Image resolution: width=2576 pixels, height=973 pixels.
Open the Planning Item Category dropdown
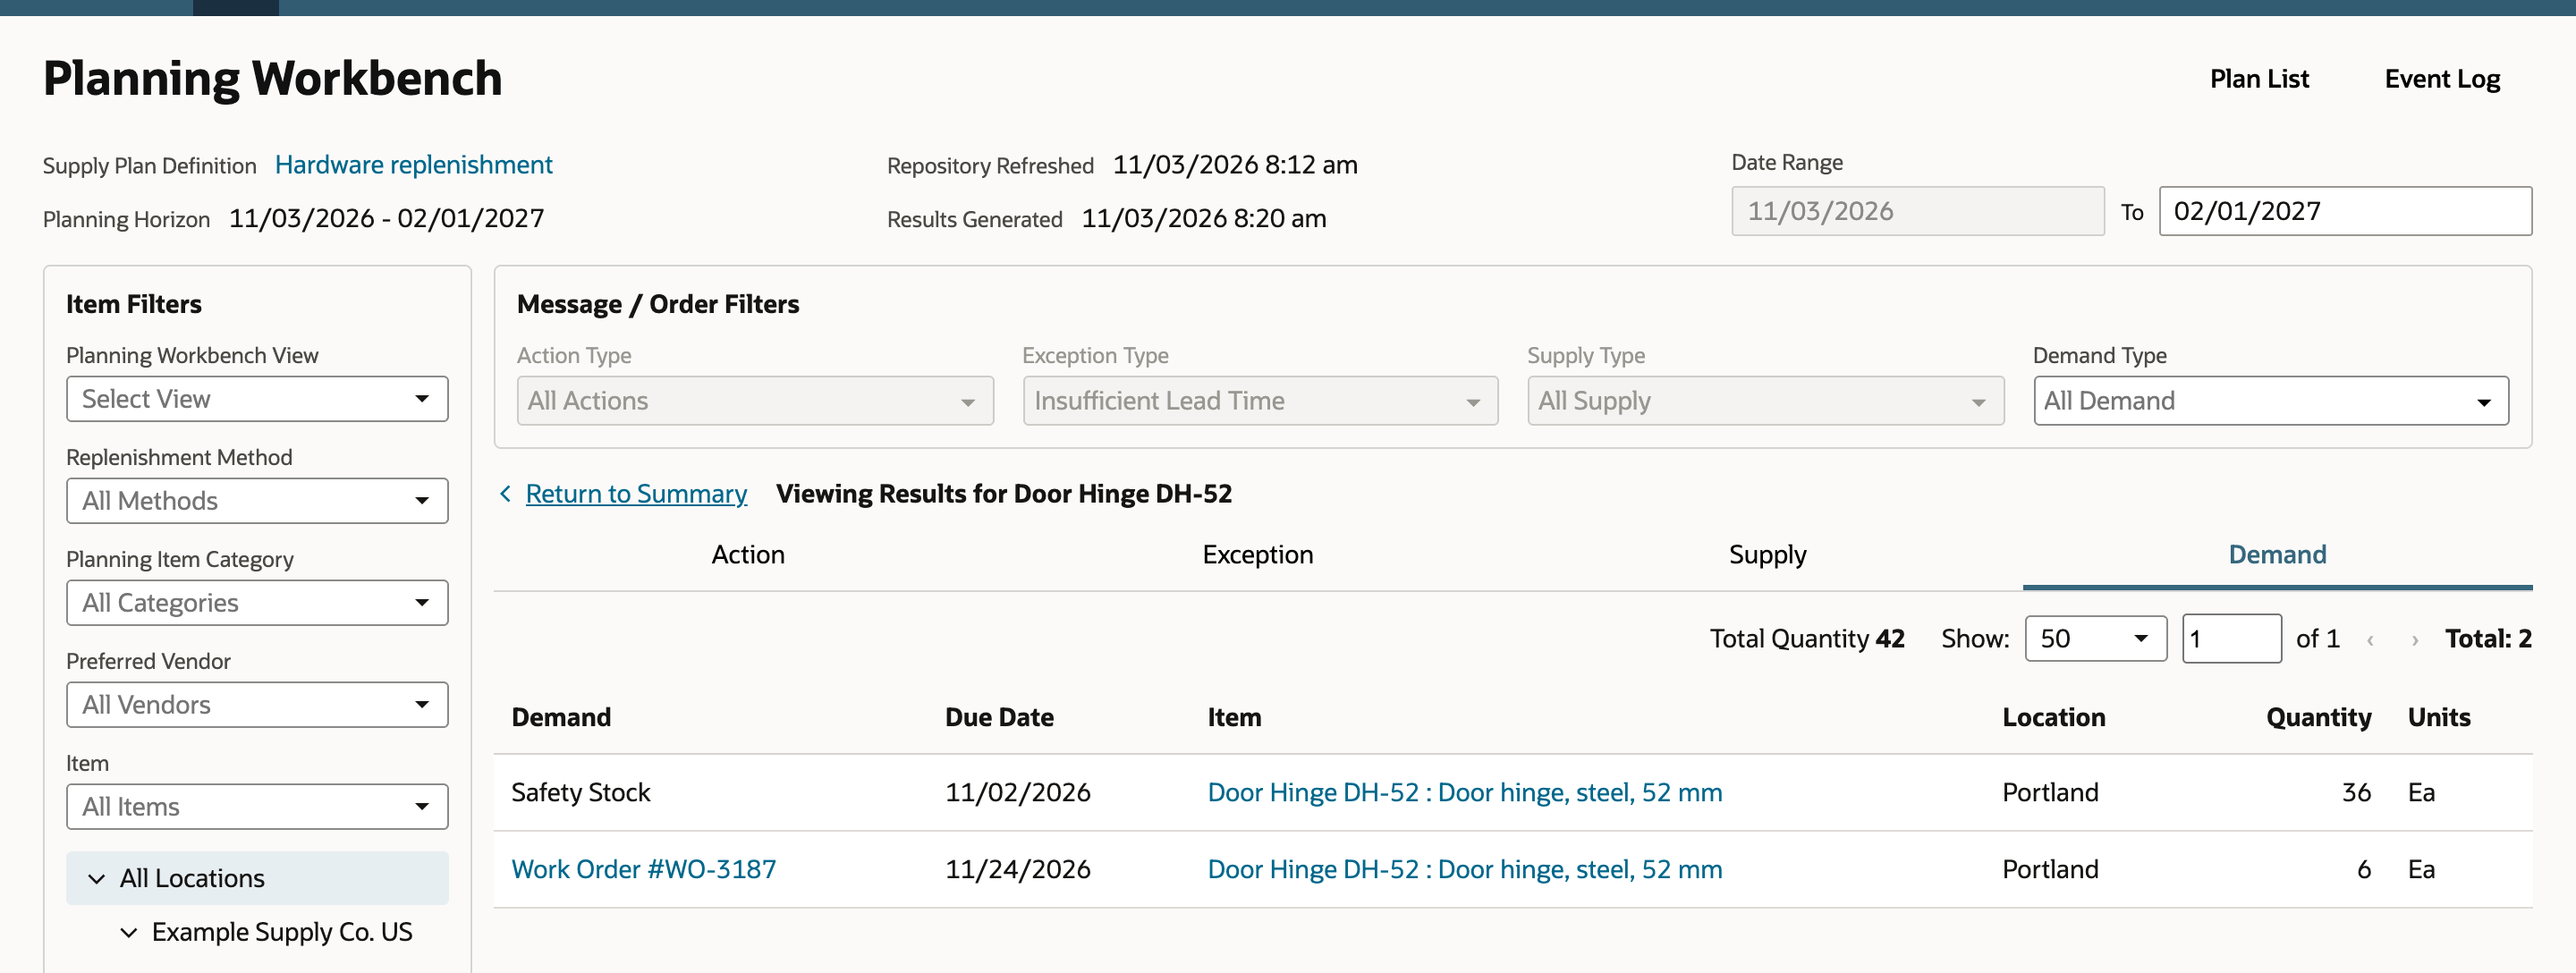click(x=257, y=603)
